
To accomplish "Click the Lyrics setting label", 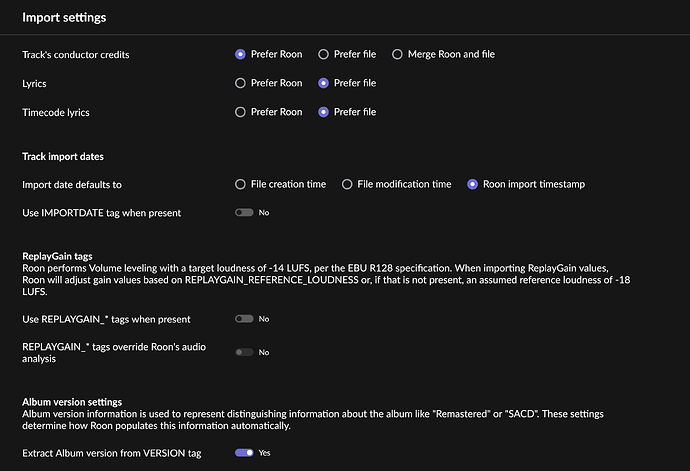I will pyautogui.click(x=34, y=84).
